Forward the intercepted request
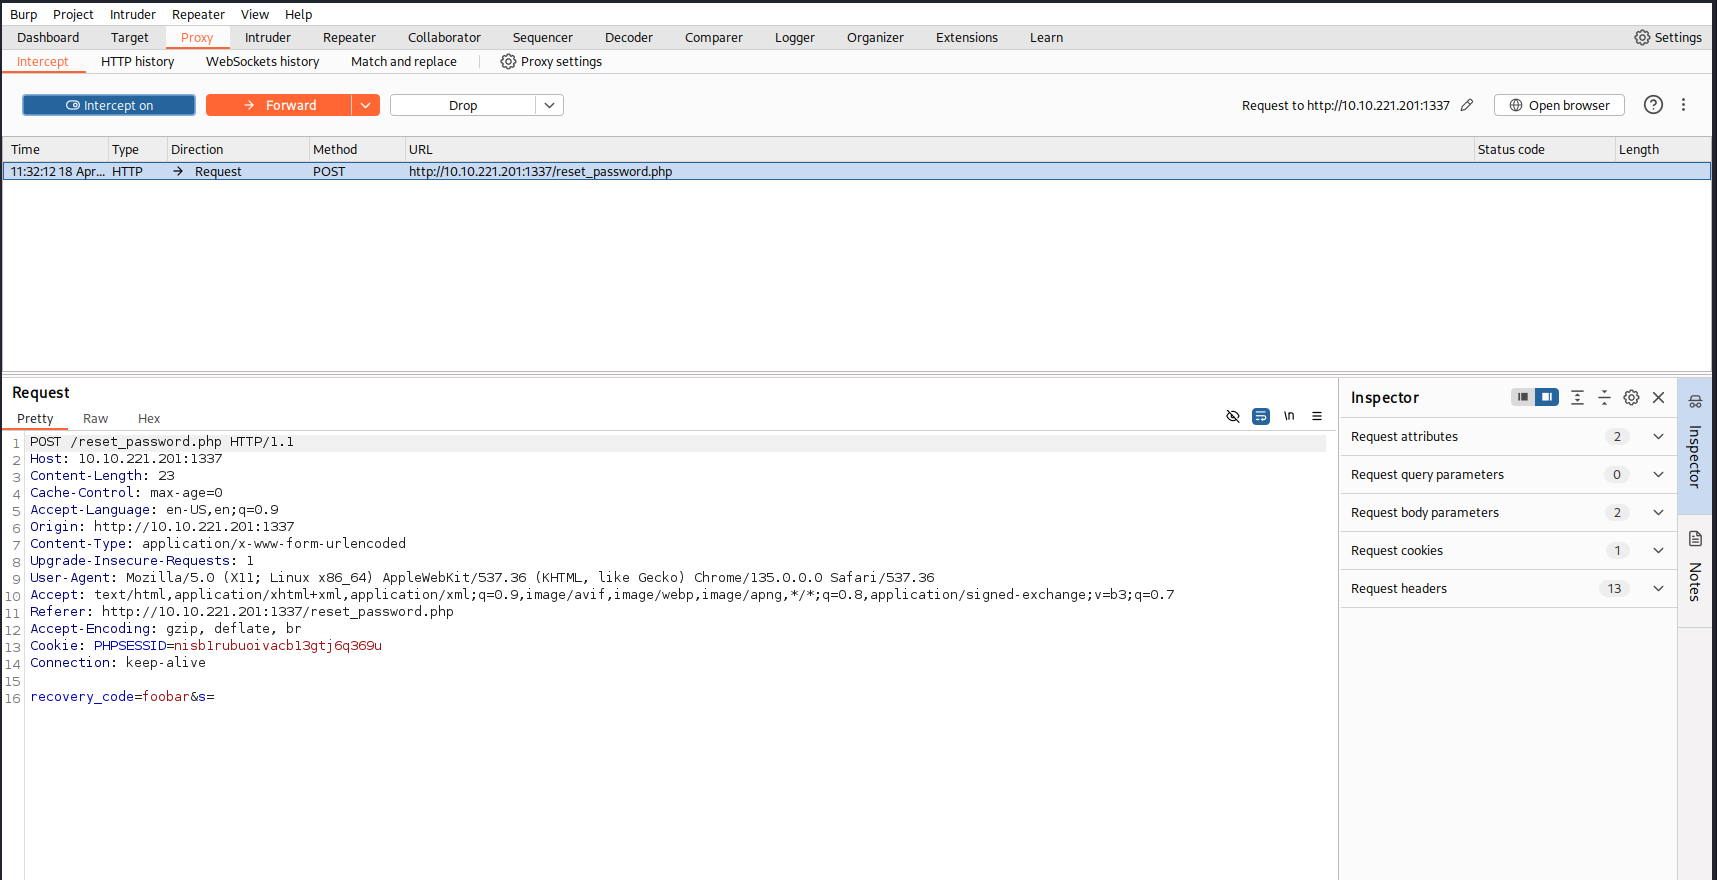The width and height of the screenshot is (1717, 880). pyautogui.click(x=279, y=105)
